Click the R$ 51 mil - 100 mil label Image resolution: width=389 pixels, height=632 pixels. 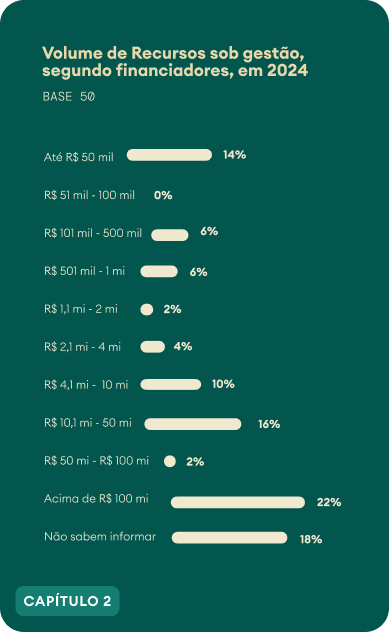pos(89,195)
